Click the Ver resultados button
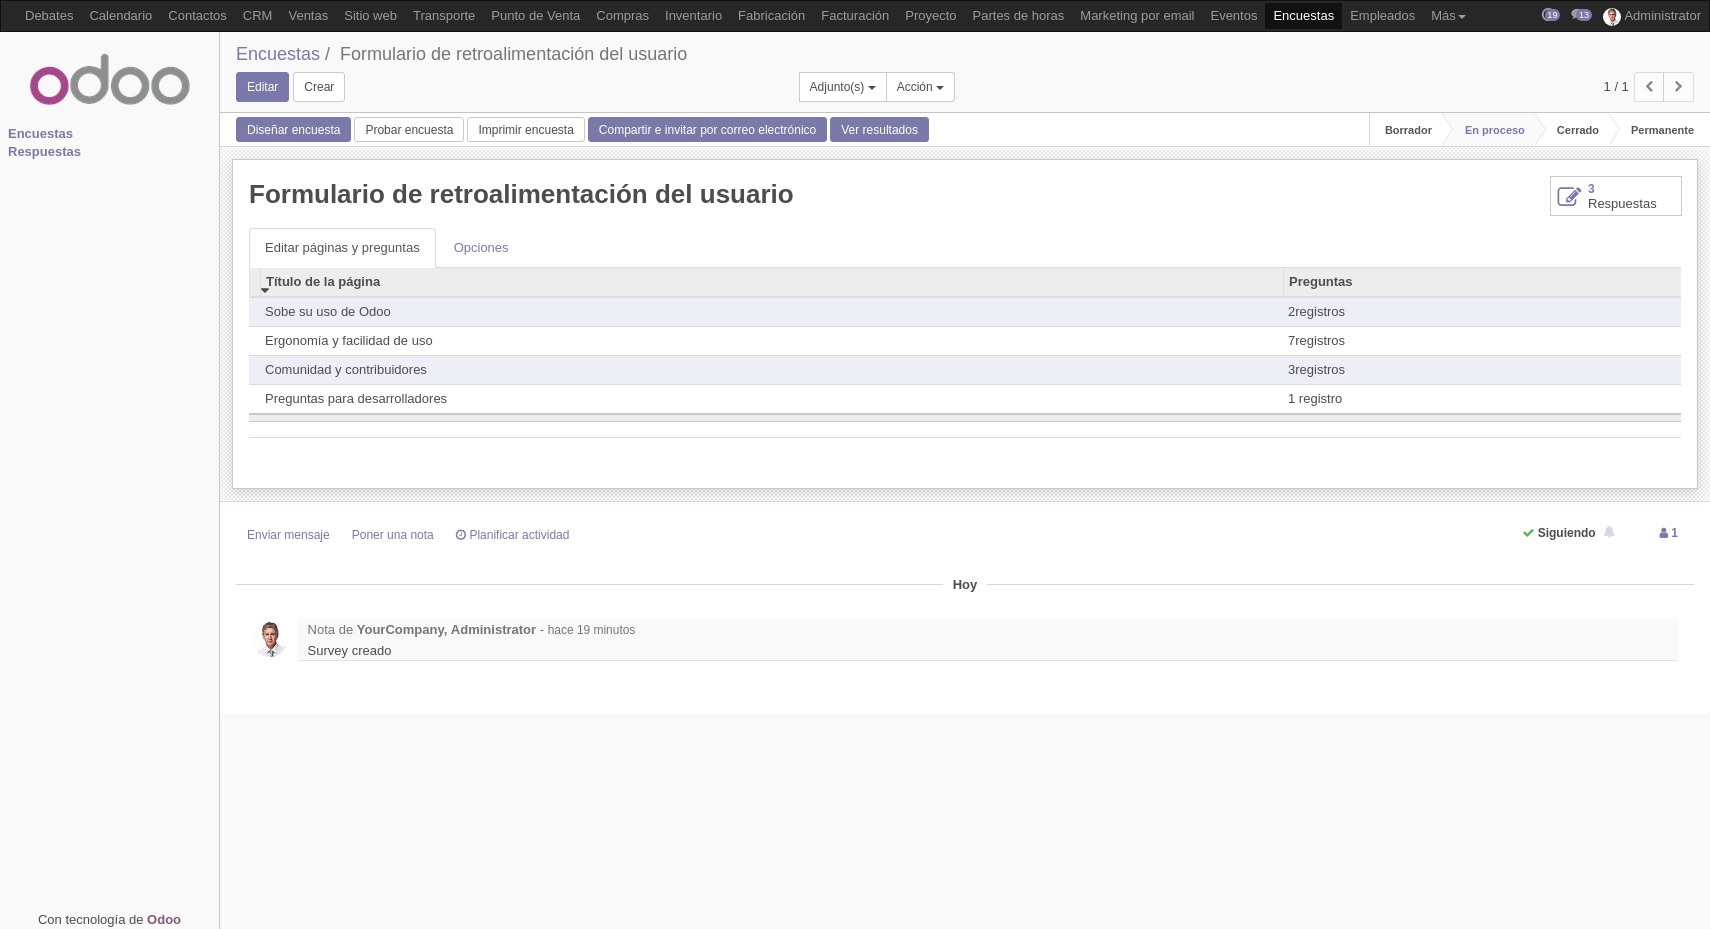The image size is (1710, 929). (x=879, y=130)
